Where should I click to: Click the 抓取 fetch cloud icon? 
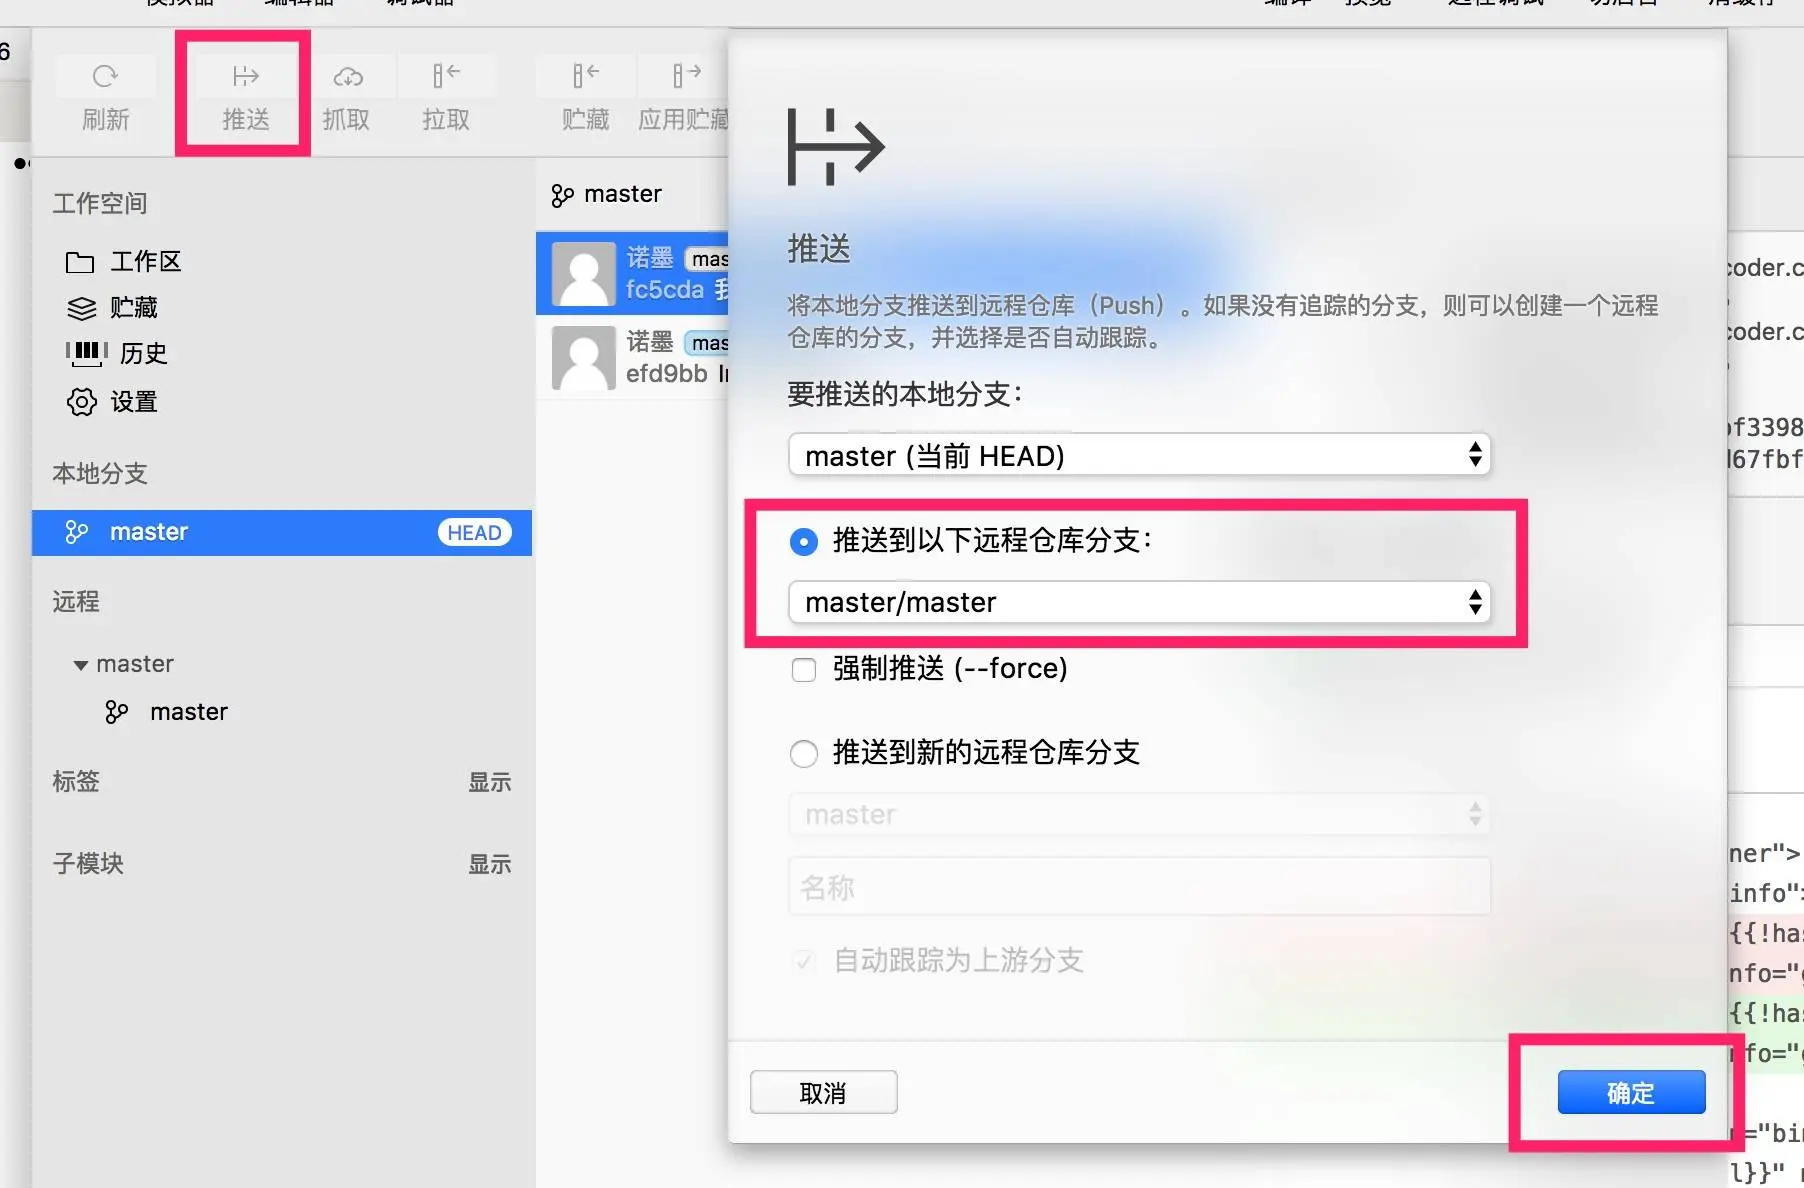347,76
